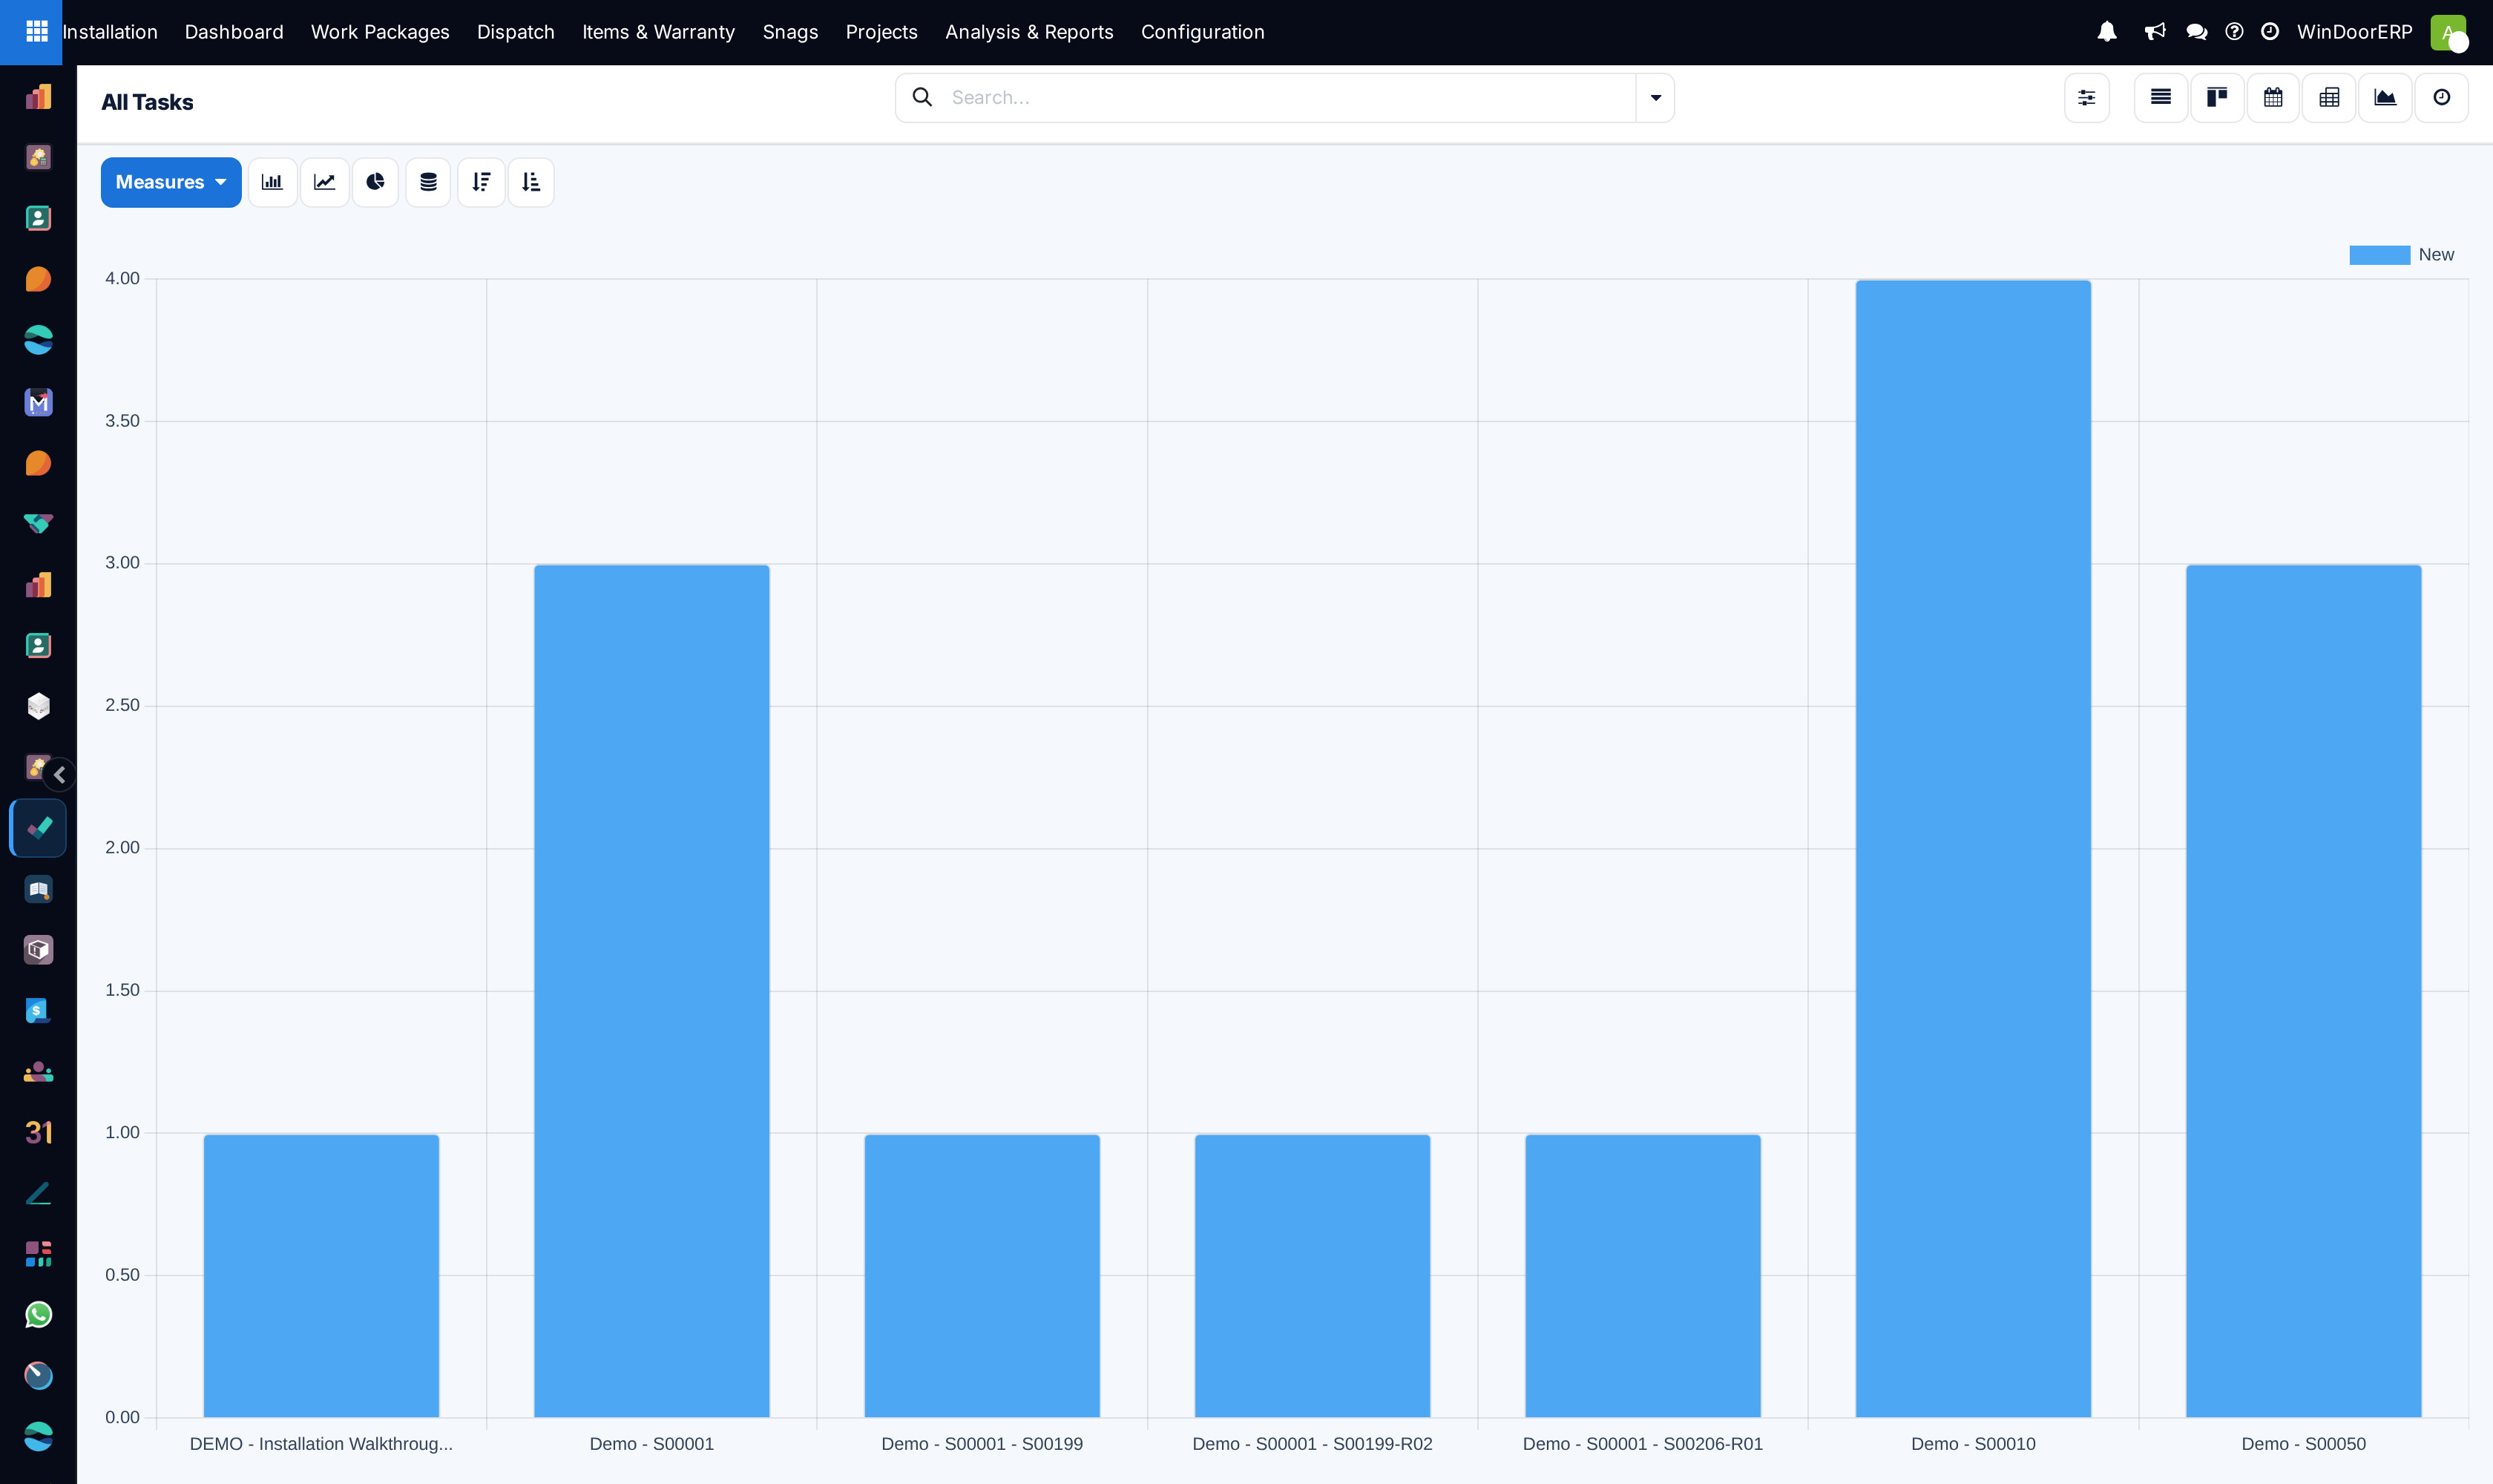This screenshot has width=2493, height=1484.
Task: Sort chart in ascending order
Action: (x=531, y=182)
